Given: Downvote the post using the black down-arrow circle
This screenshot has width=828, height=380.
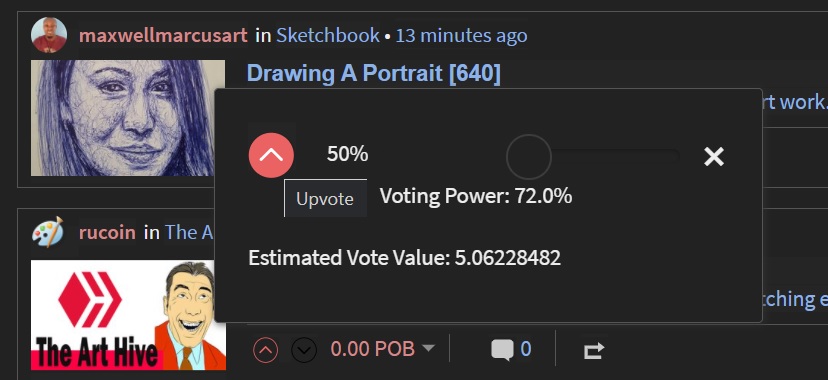Looking at the screenshot, I should point(304,349).
